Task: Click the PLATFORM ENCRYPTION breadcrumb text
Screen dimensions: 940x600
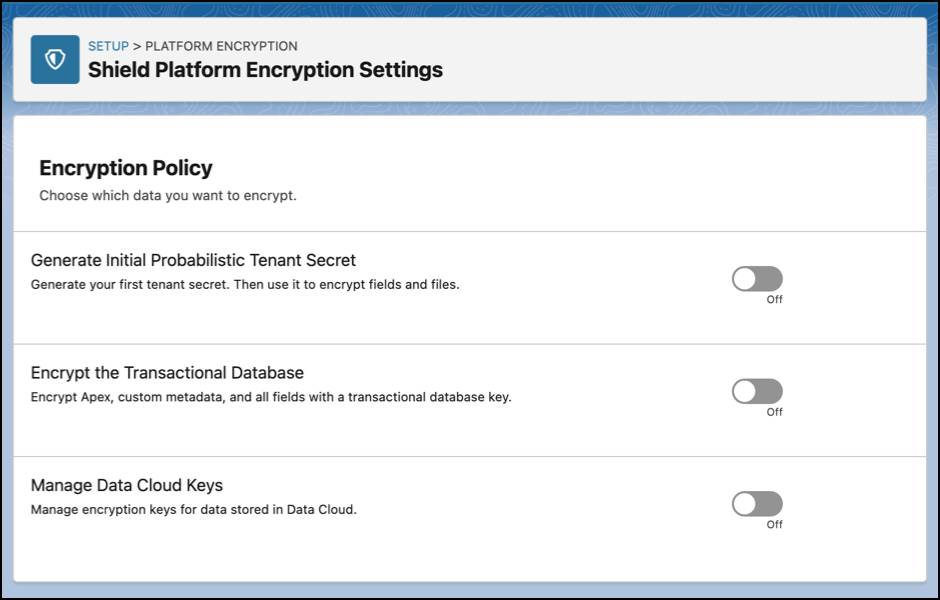Action: pyautogui.click(x=221, y=46)
